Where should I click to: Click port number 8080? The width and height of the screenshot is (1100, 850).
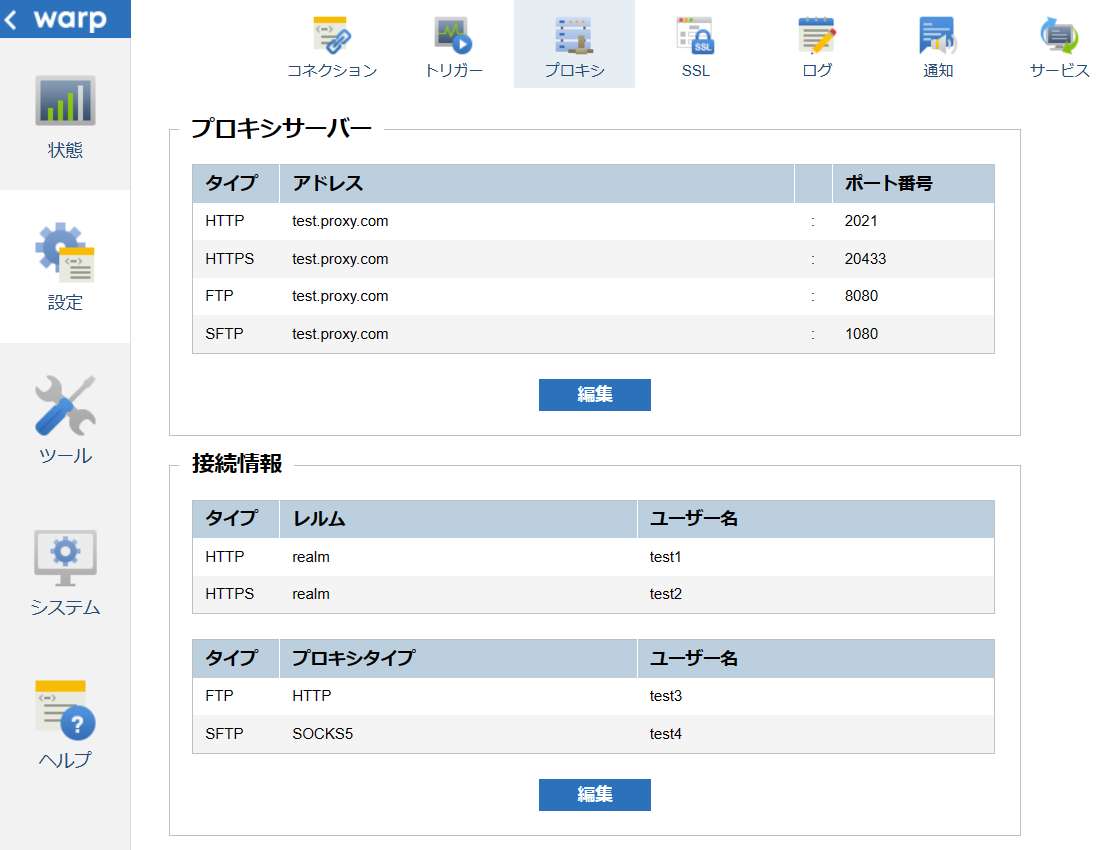click(861, 296)
